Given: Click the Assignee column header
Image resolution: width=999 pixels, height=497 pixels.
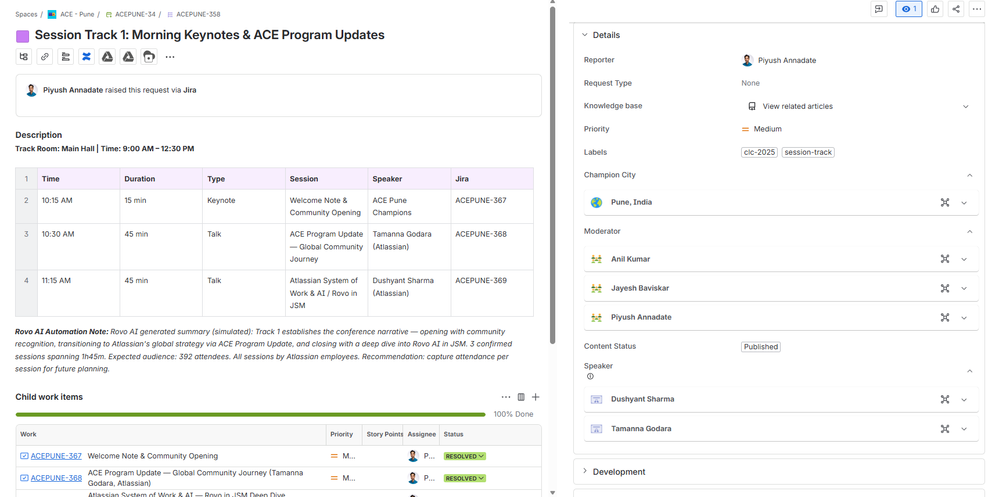Looking at the screenshot, I should (422, 435).
